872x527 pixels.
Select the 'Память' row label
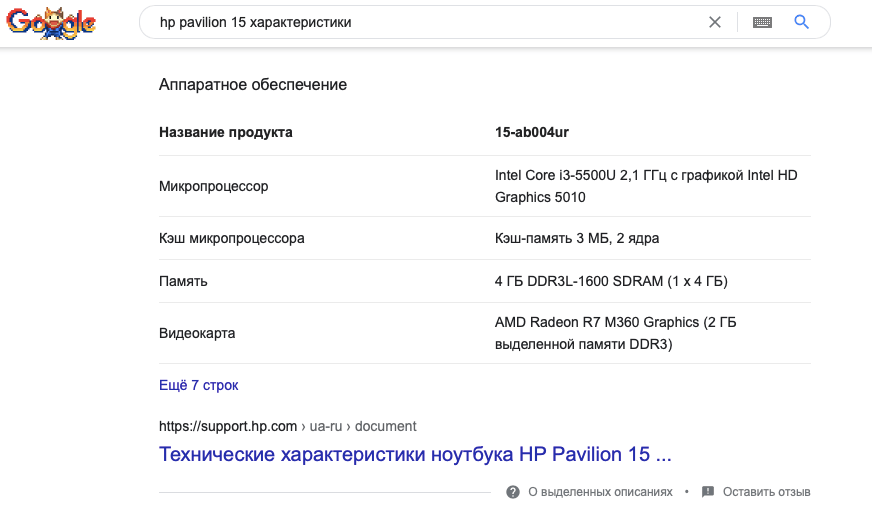(x=183, y=281)
